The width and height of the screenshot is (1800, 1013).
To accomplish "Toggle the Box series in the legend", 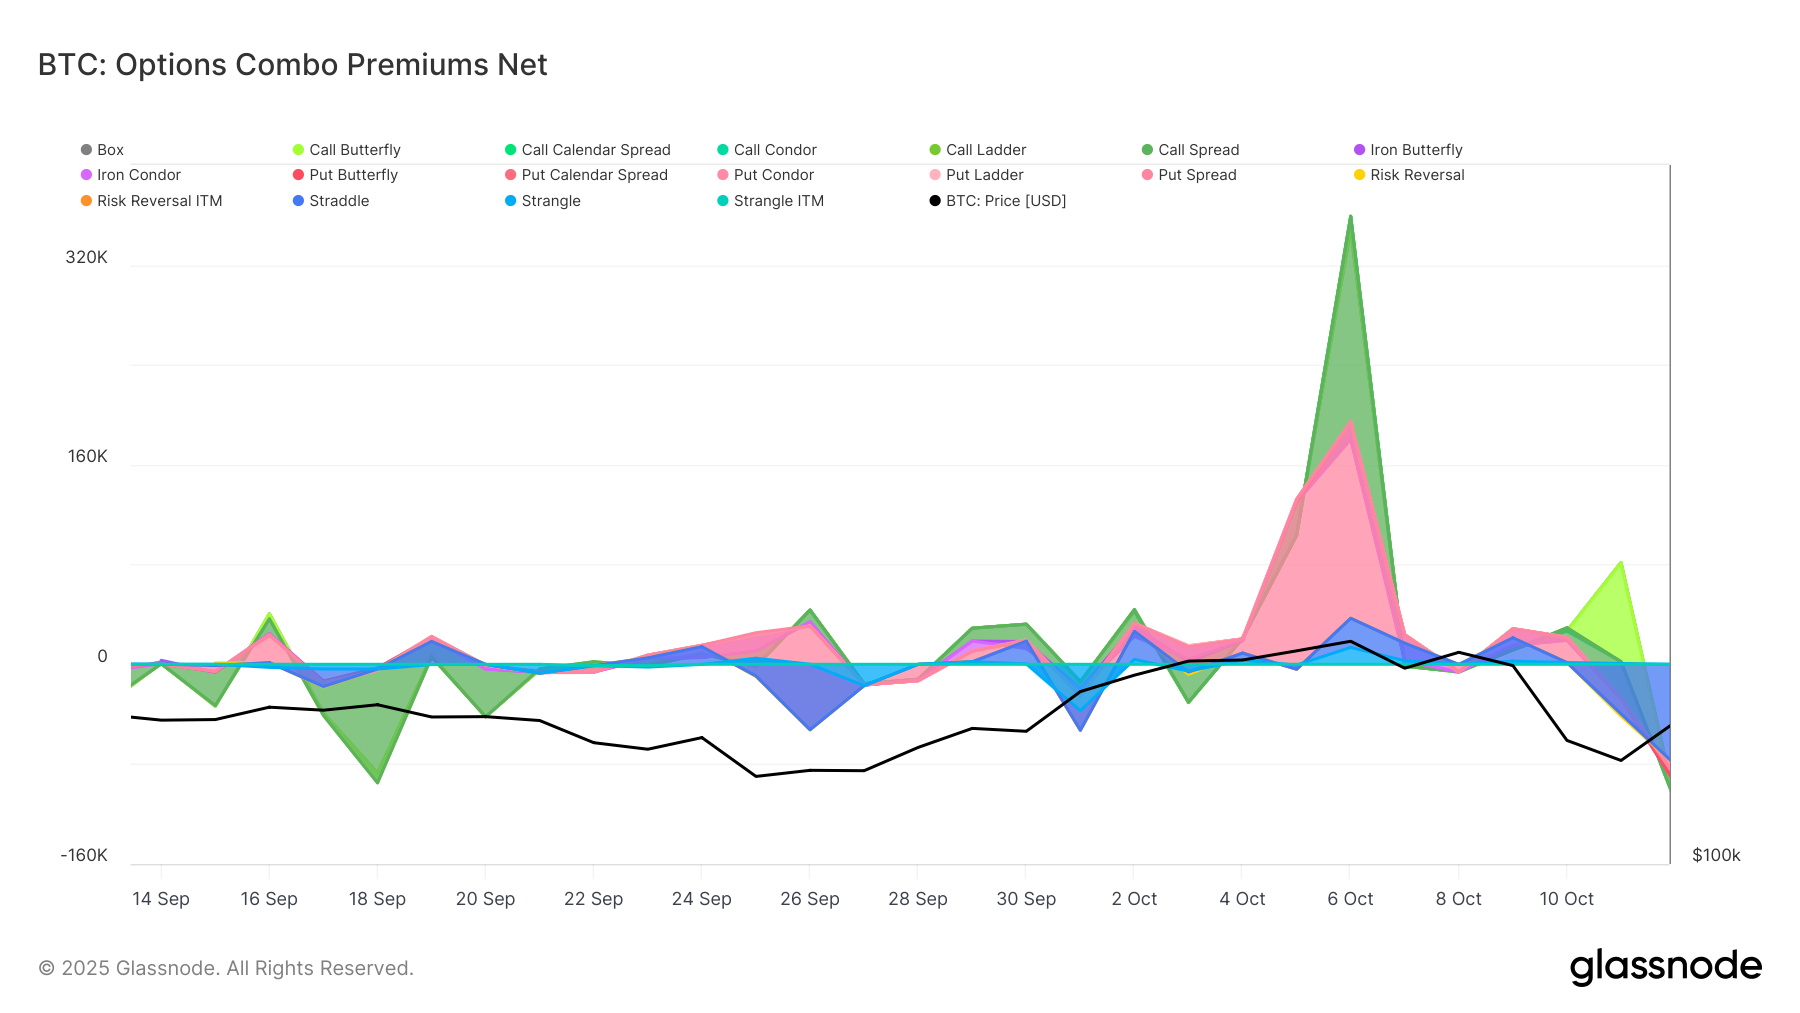I will 103,149.
